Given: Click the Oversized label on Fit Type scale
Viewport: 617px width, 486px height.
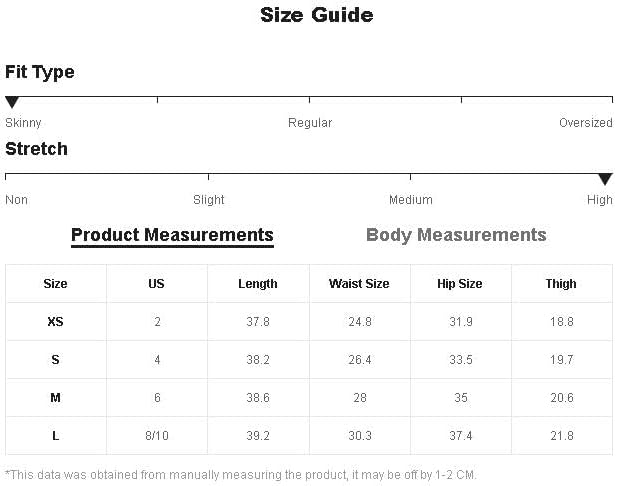Looking at the screenshot, I should (586, 123).
